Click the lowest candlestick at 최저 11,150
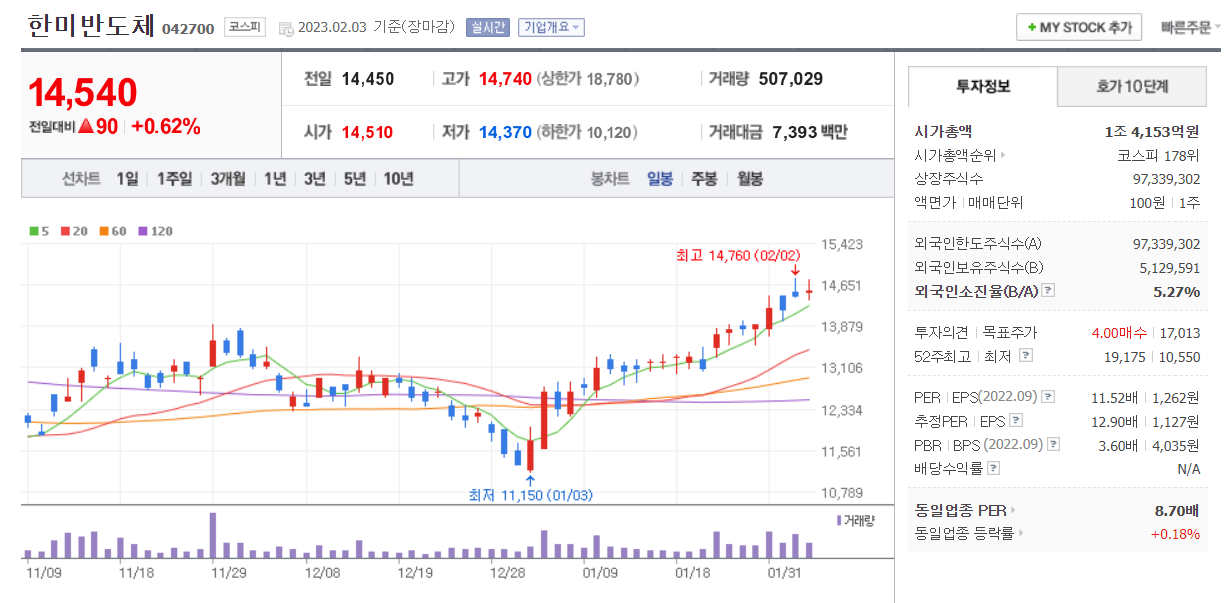Image resolution: width=1231 pixels, height=603 pixels. pyautogui.click(x=530, y=455)
